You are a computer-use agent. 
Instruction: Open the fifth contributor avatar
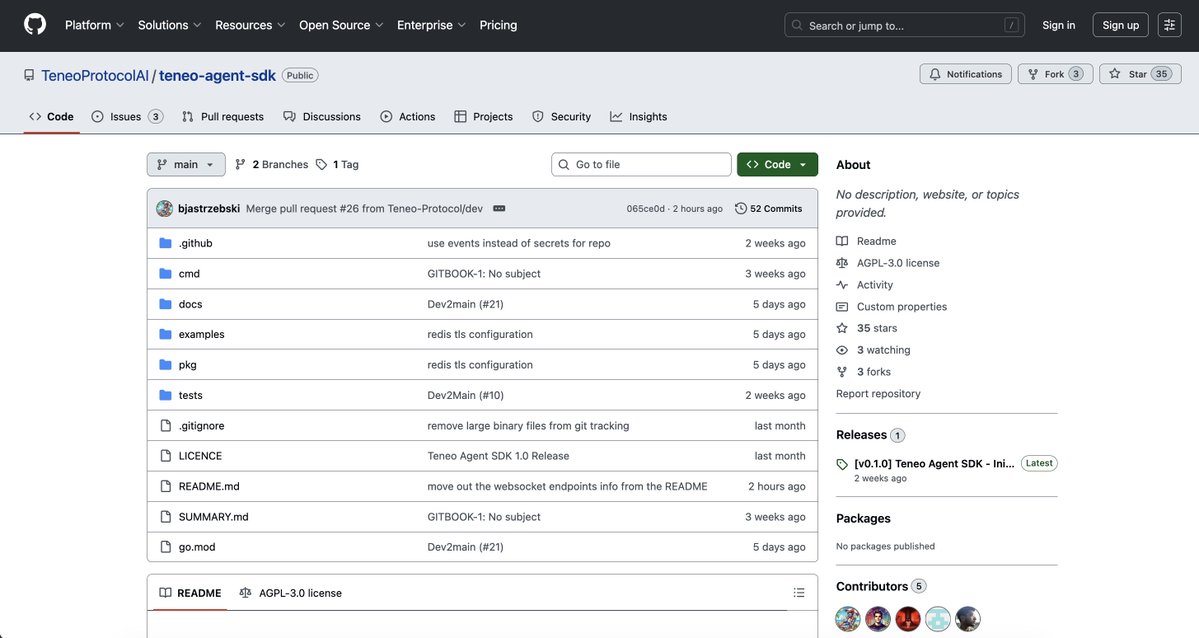tap(967, 618)
